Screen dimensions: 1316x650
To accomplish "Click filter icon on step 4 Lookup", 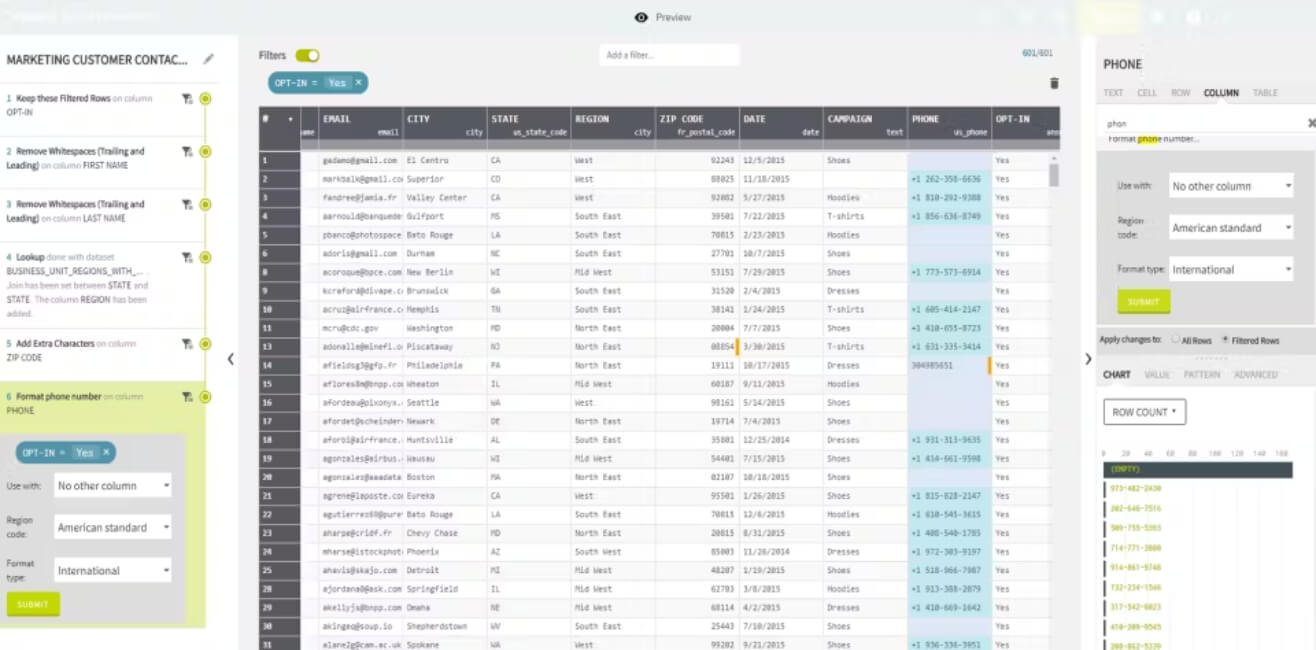I will [187, 257].
